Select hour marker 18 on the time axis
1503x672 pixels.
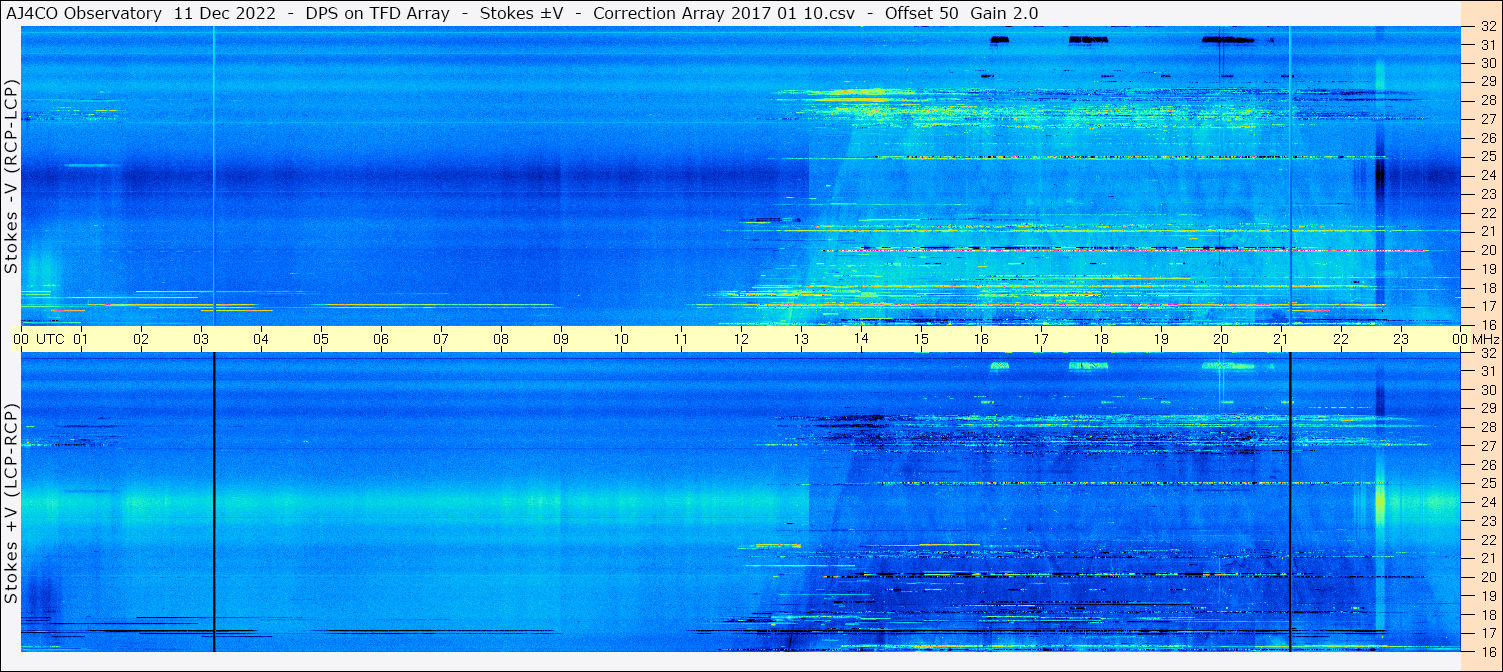[x=1101, y=339]
